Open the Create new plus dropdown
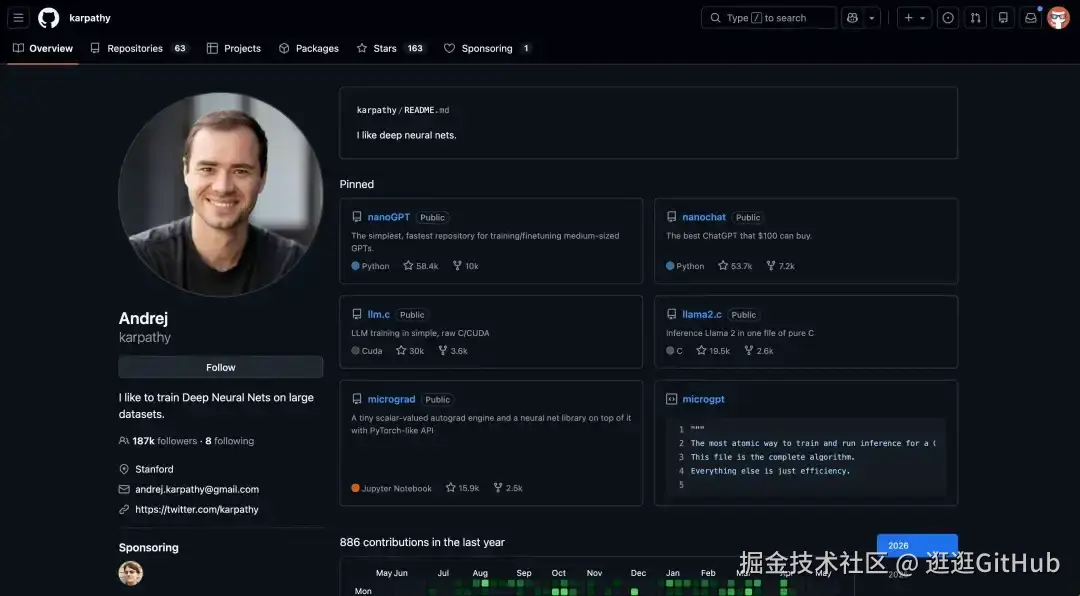This screenshot has width=1080, height=596. click(x=915, y=18)
